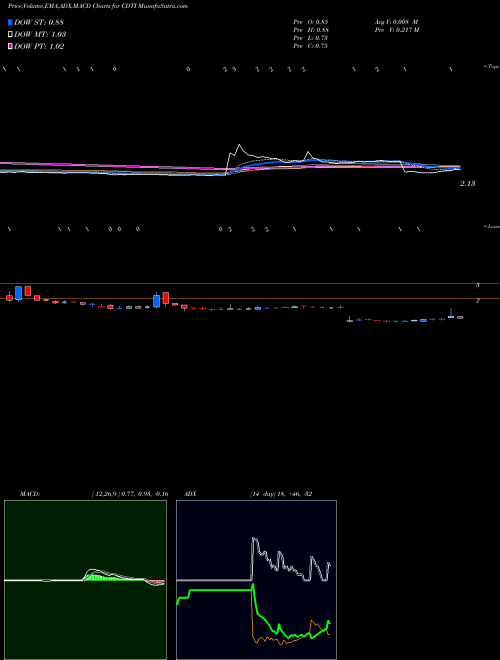Click the axis label 3 on candlestick chart
500x660 pixels.
coord(478,285)
